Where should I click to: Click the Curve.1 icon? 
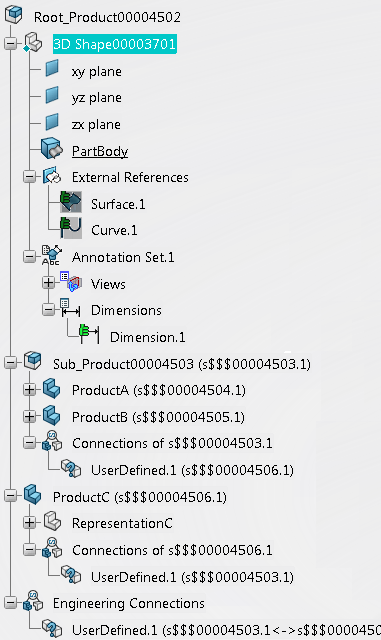point(71,228)
